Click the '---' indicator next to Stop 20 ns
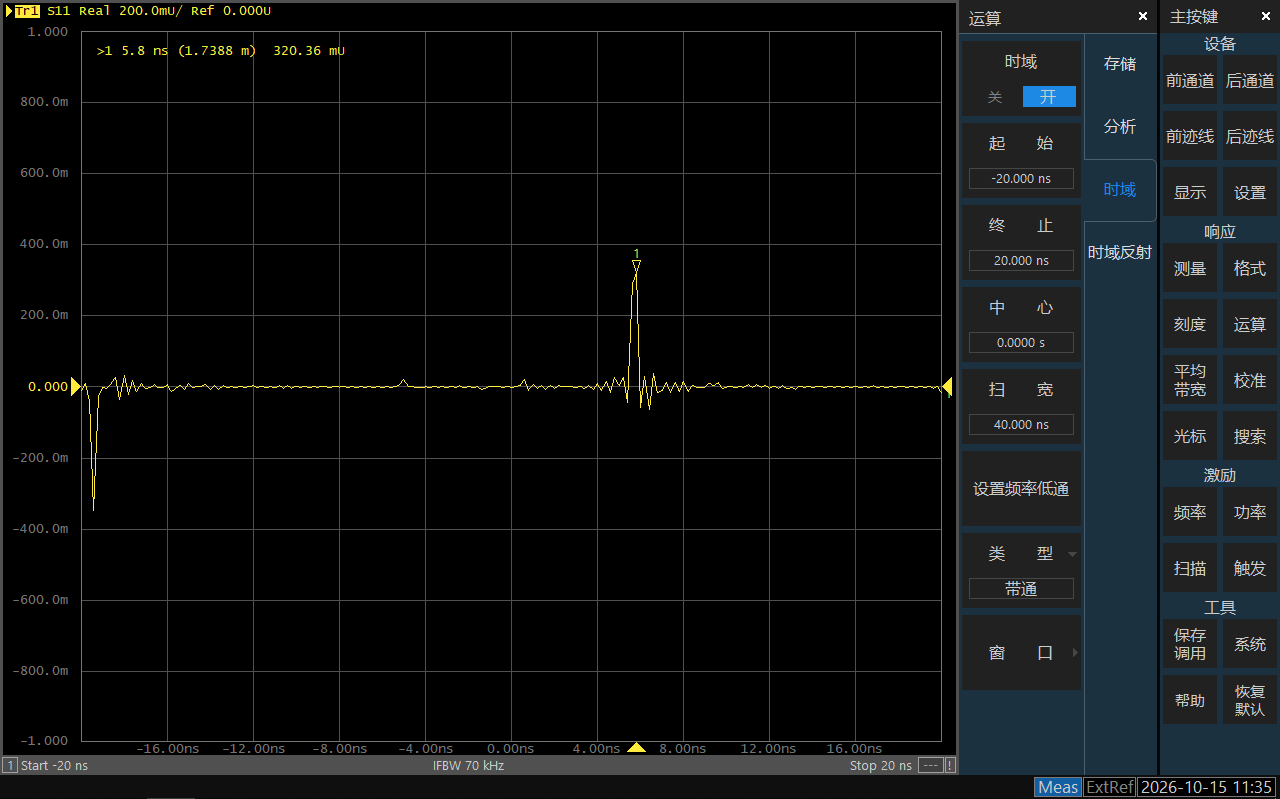 pyautogui.click(x=930, y=766)
